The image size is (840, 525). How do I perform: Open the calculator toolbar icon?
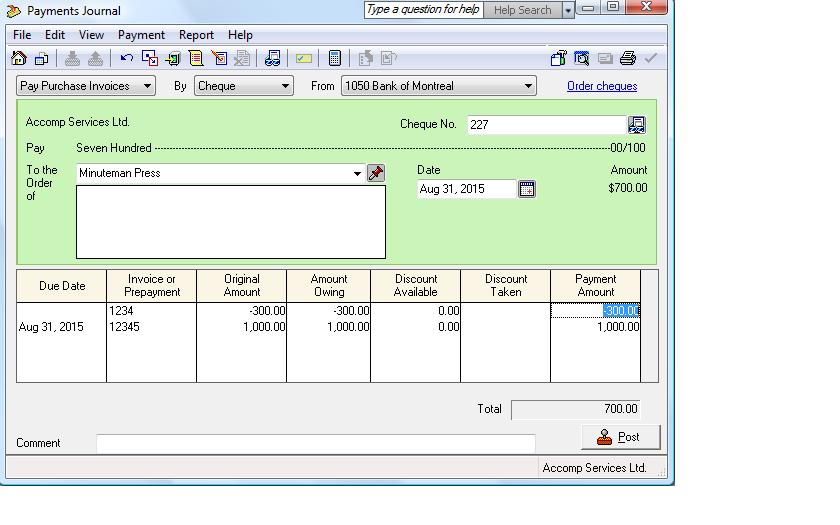(335, 58)
